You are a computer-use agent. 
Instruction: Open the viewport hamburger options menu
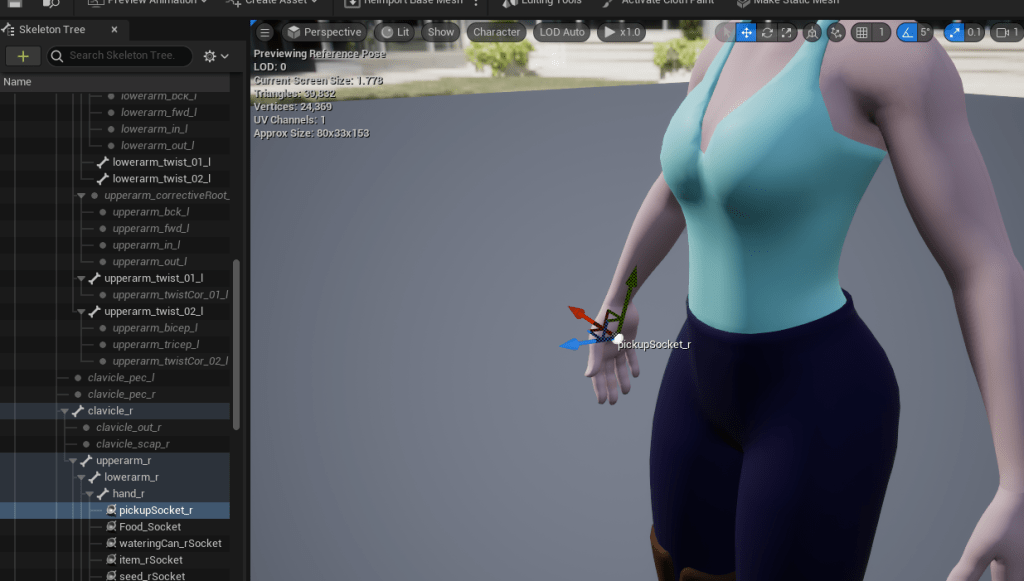(x=265, y=32)
